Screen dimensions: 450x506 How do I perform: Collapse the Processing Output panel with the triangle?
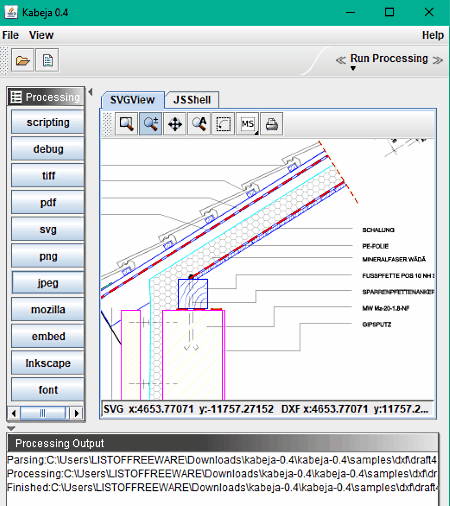(x=11, y=428)
